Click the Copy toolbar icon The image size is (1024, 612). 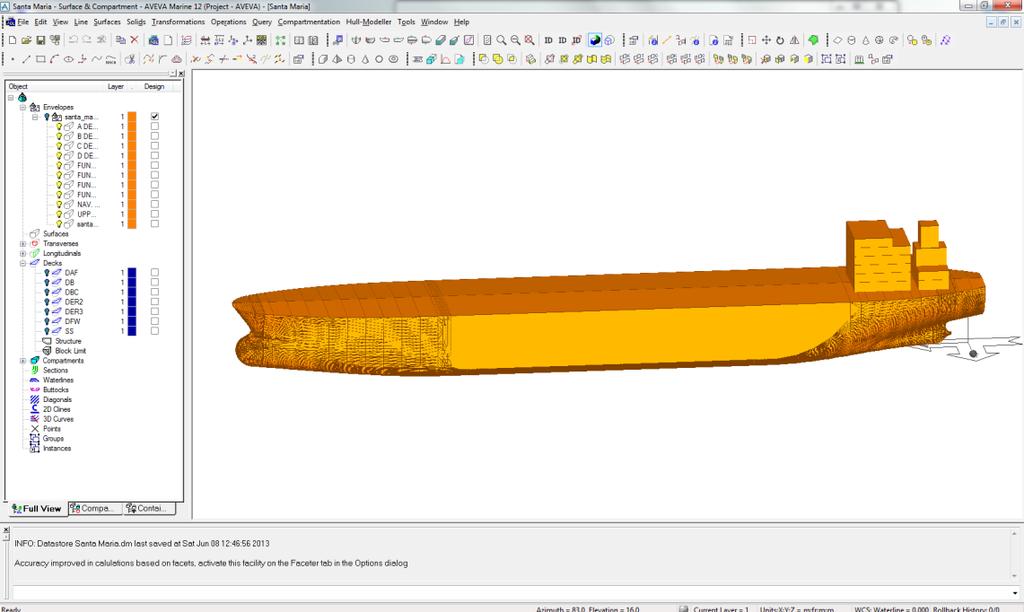click(121, 40)
